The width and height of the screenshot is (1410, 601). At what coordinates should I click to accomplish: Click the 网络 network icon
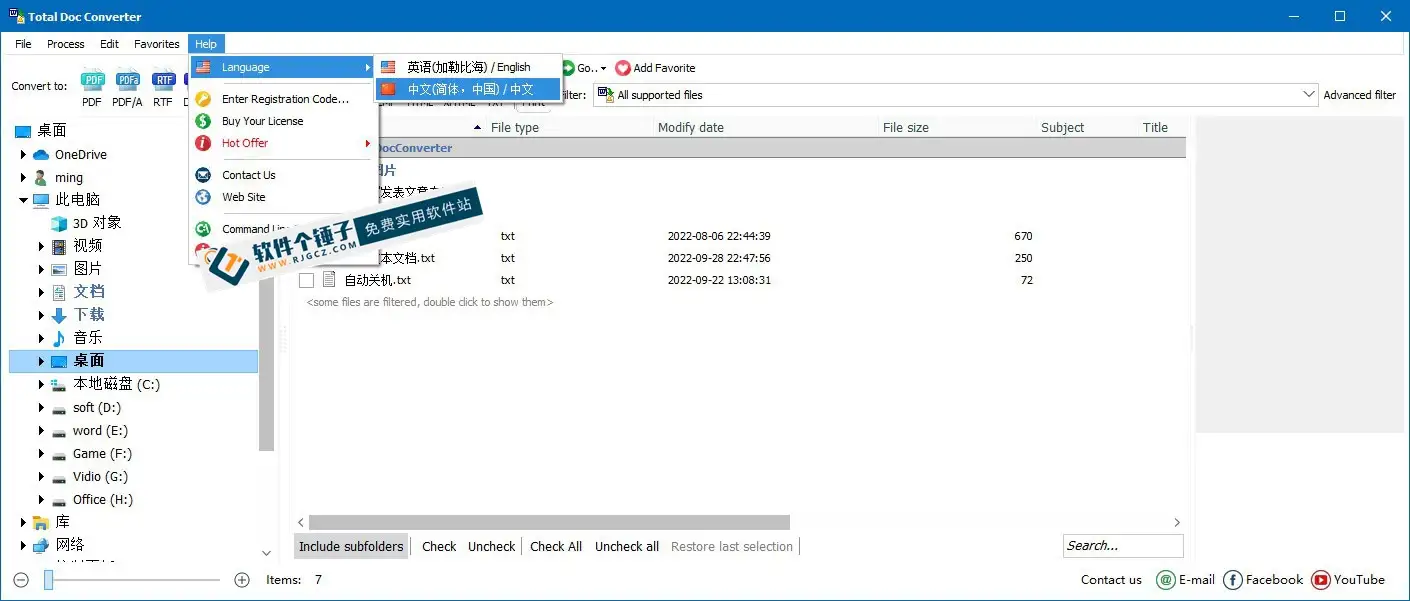pyautogui.click(x=41, y=545)
